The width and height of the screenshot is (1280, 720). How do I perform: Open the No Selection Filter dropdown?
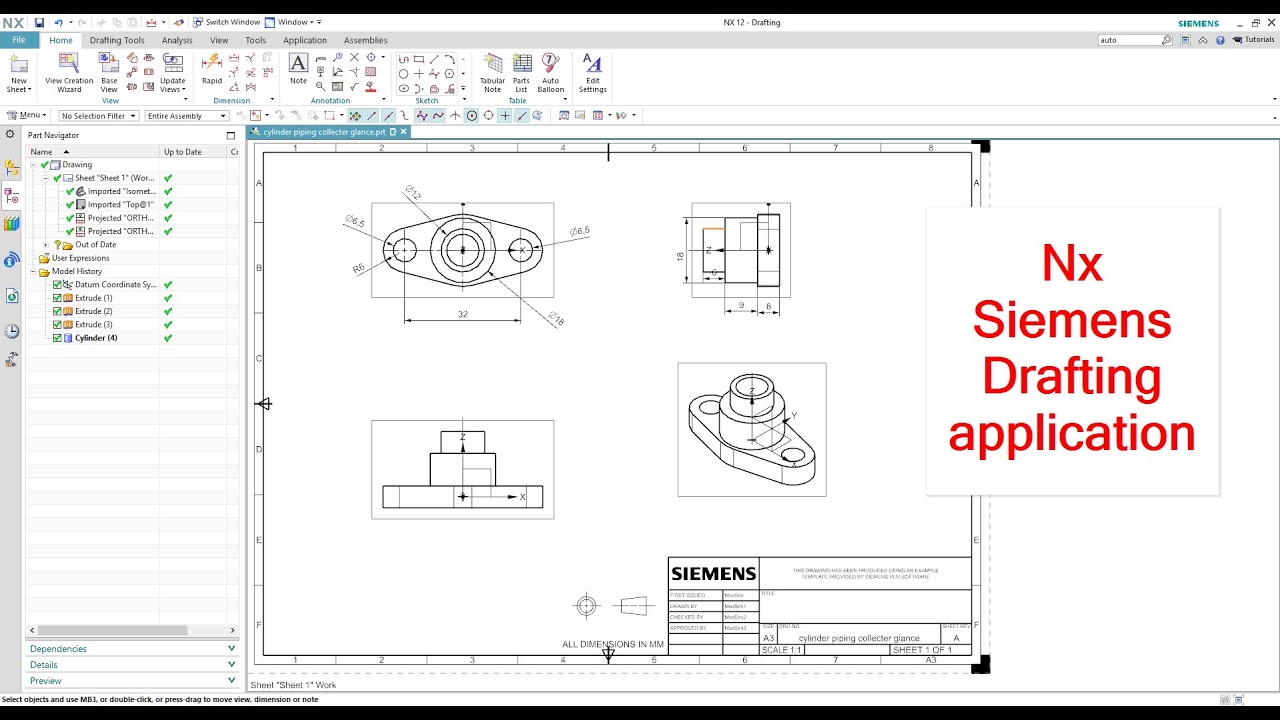98,116
